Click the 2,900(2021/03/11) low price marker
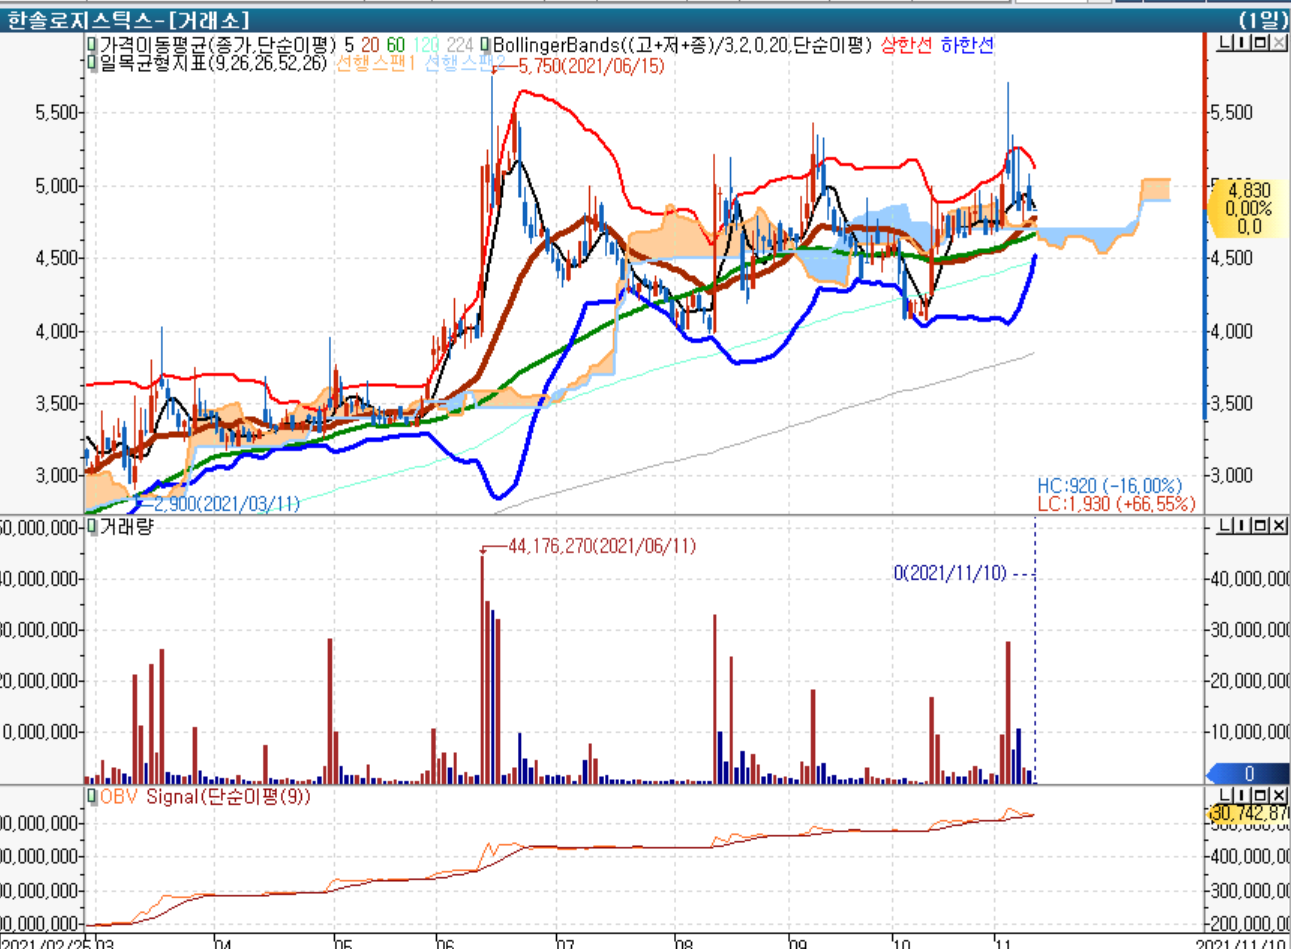The width and height of the screenshot is (1291, 949). (227, 504)
